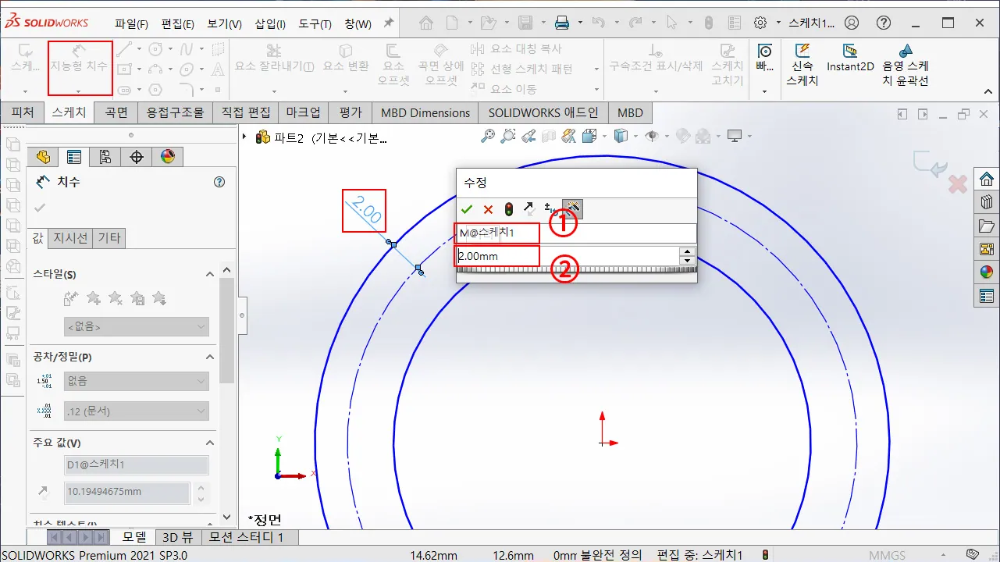Open the DimXpertManager crosshair tab

pos(136,157)
